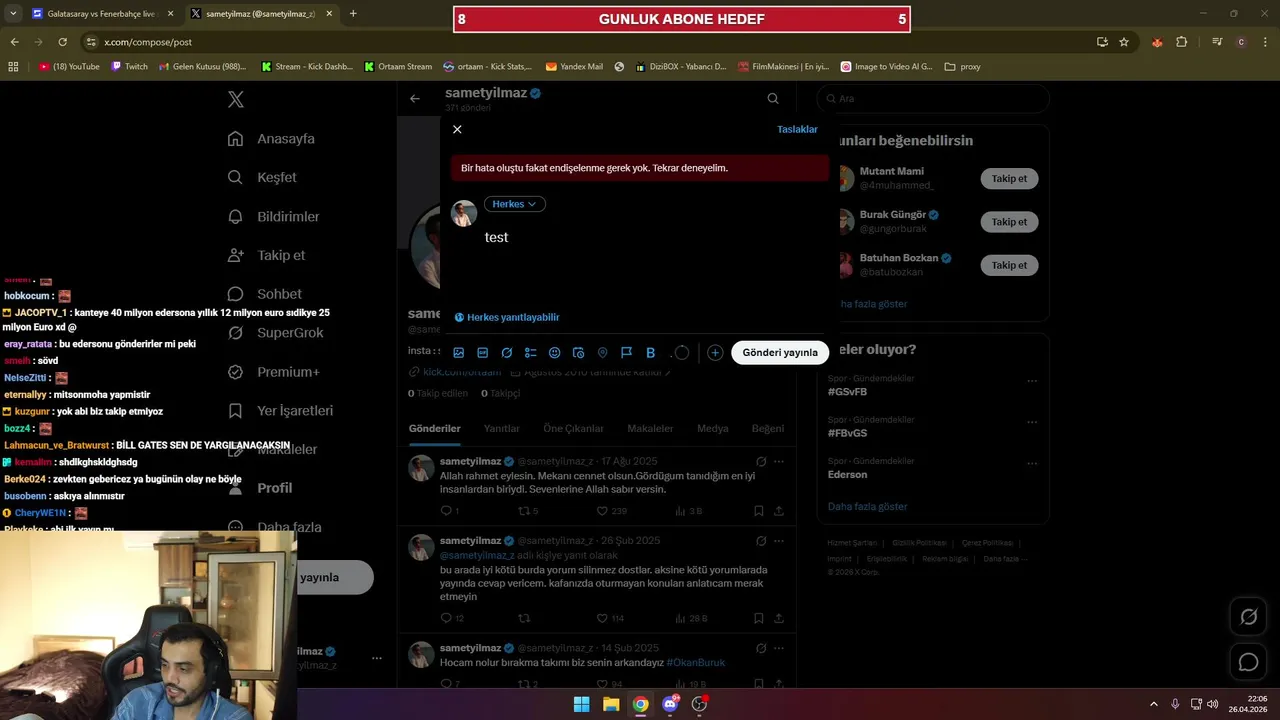Switch to the Makaleler tab
Image resolution: width=1280 pixels, height=720 pixels.
click(x=650, y=428)
